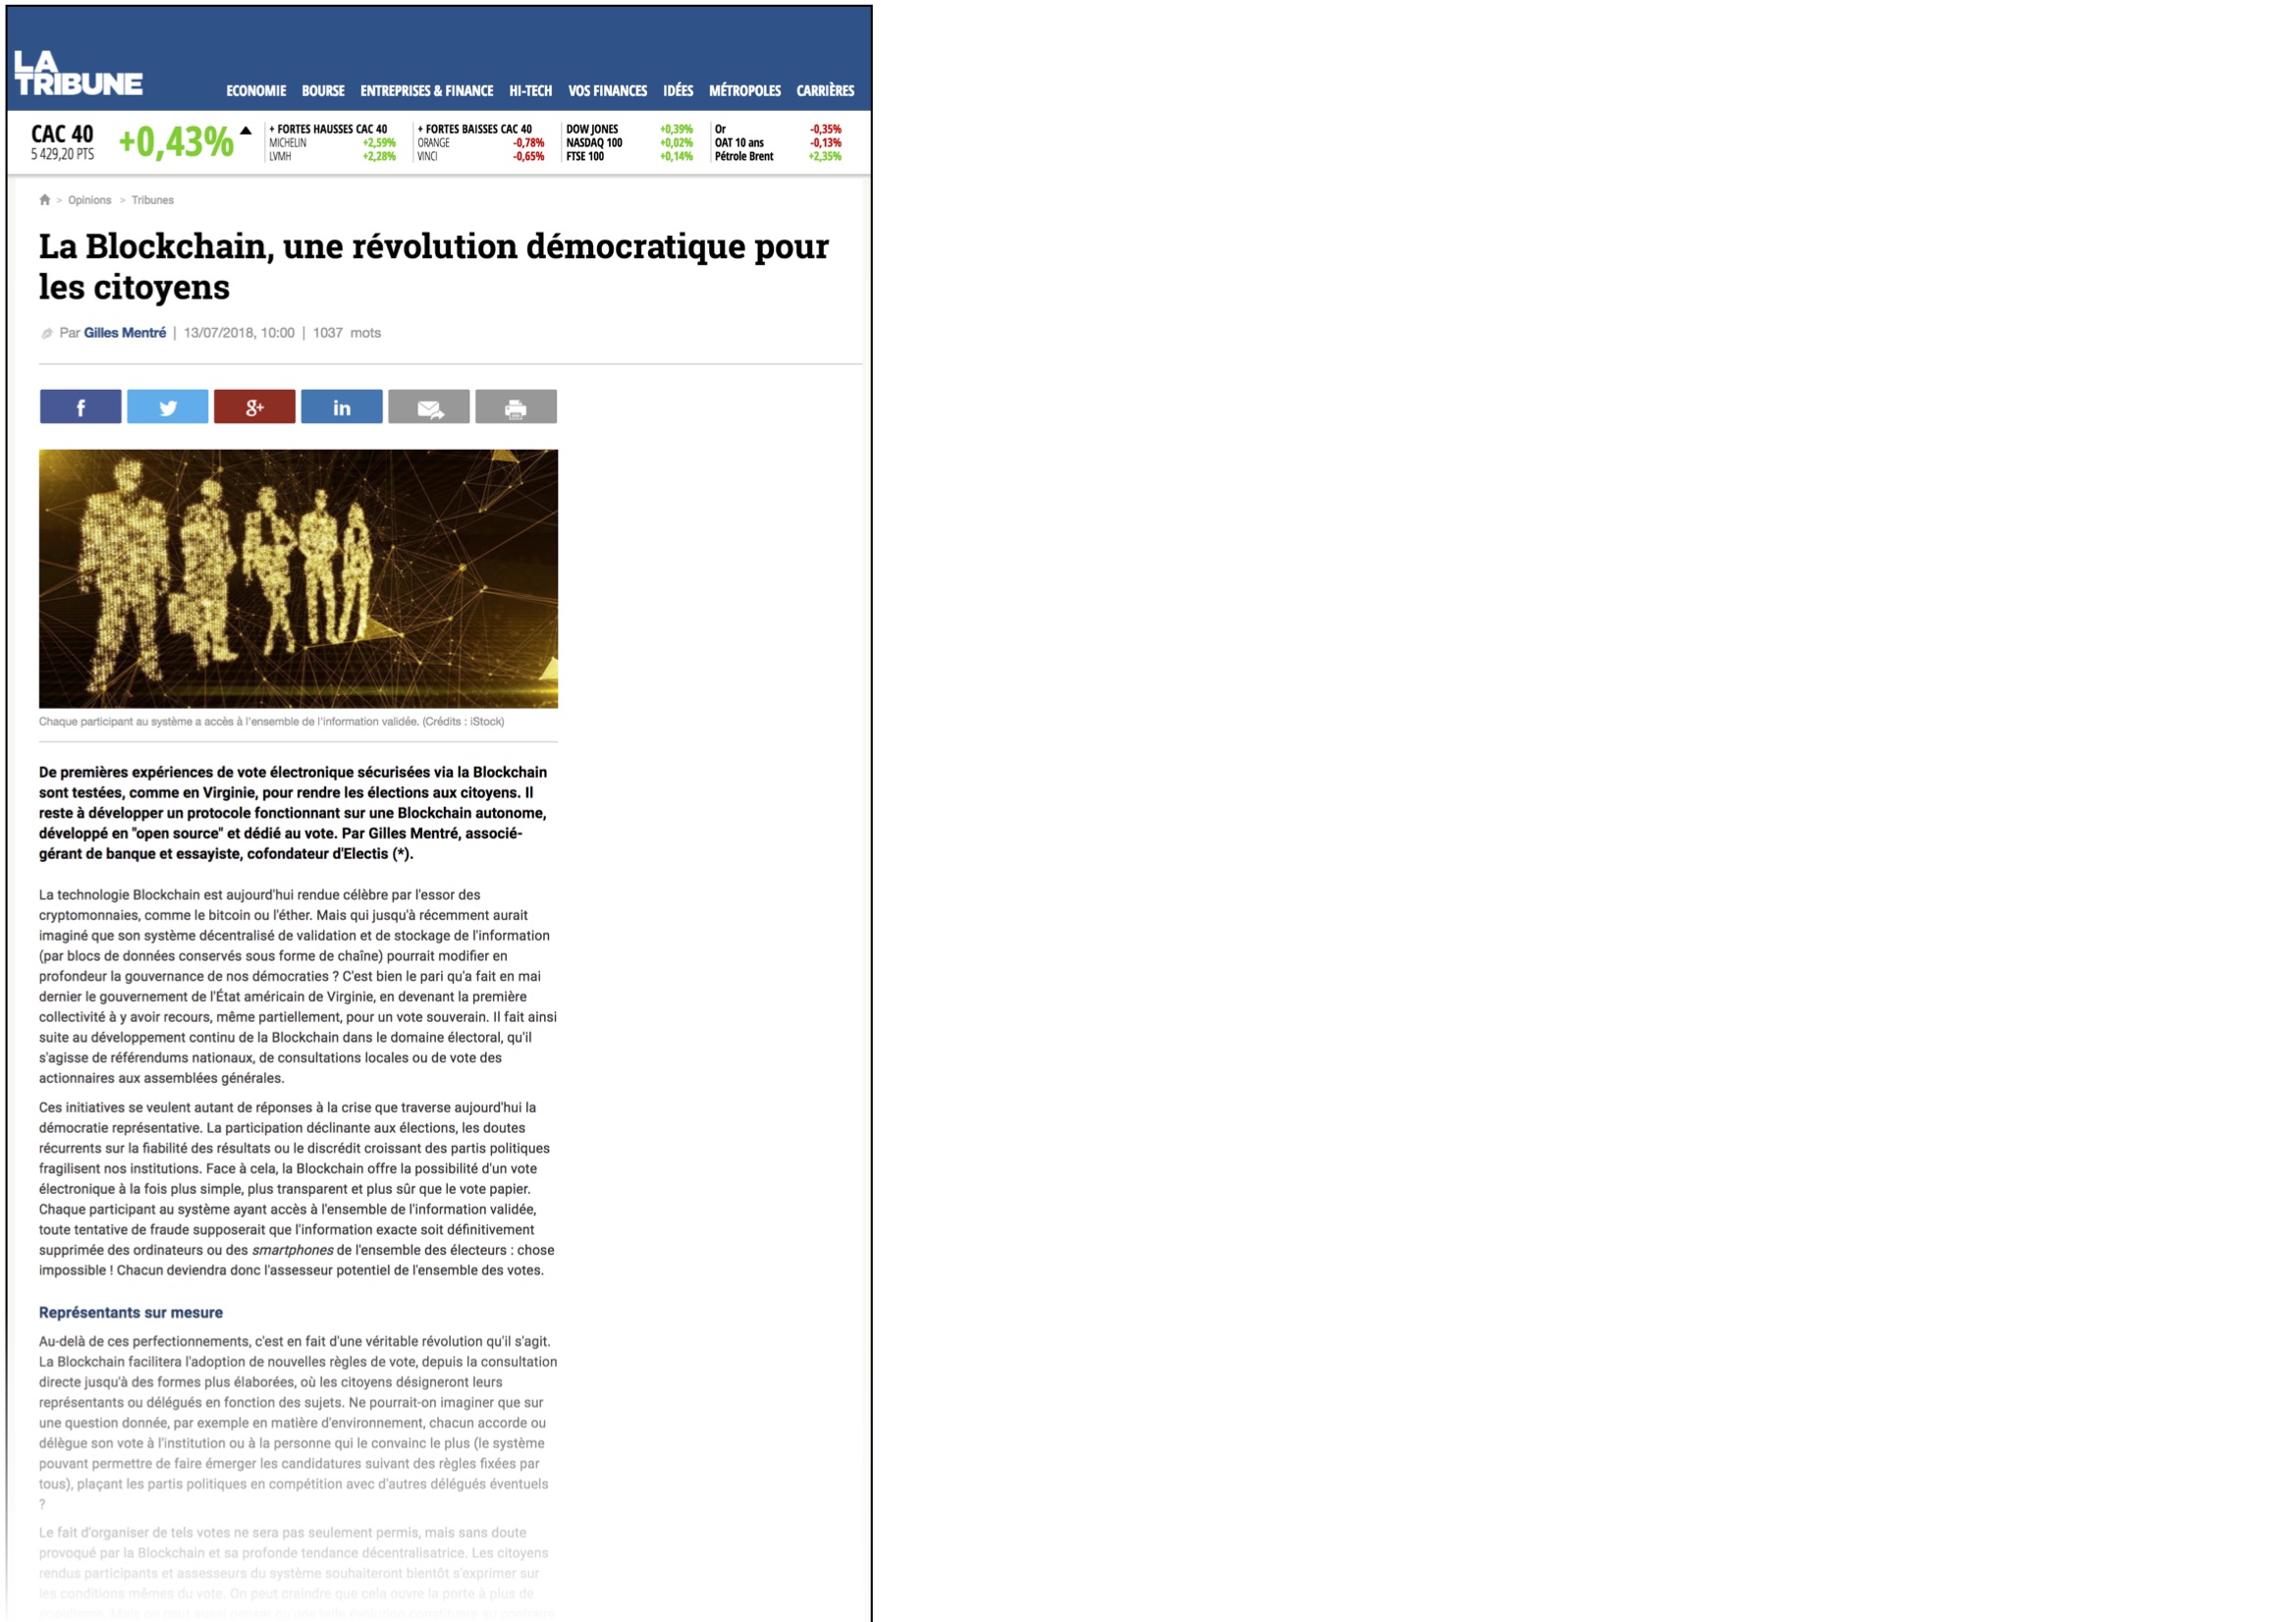This screenshot has width=2296, height=1622.
Task: Open the article's golden silhouettes image
Action: pos(298,578)
